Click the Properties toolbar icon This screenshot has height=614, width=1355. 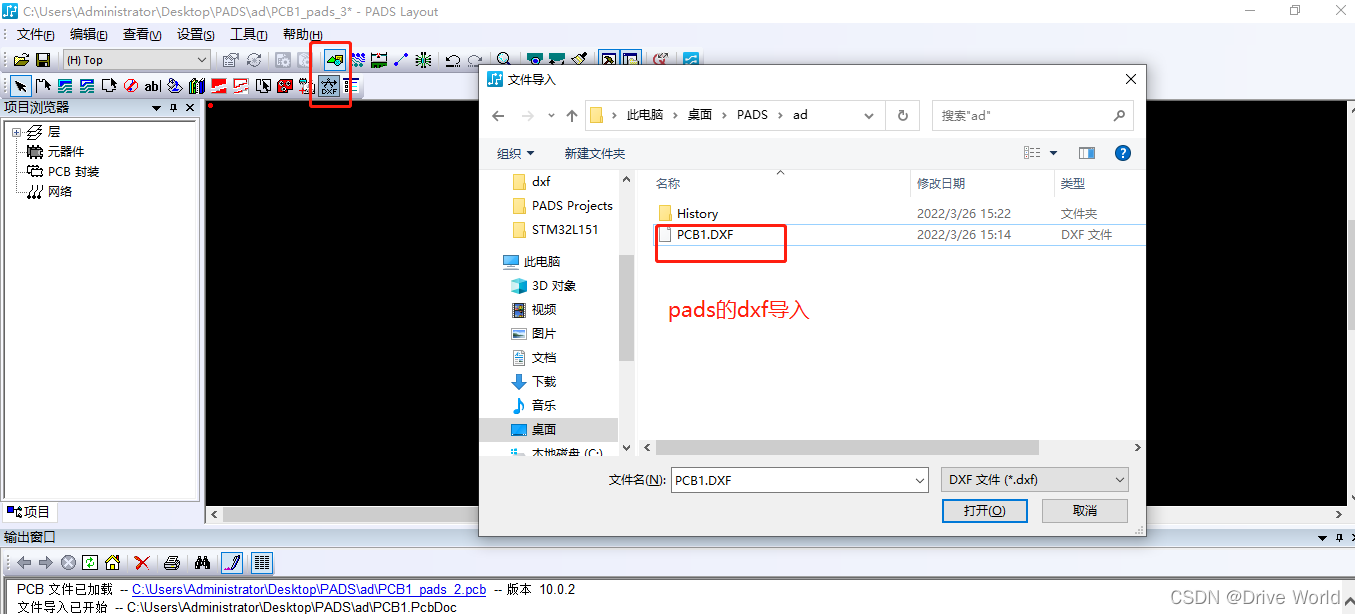231,60
